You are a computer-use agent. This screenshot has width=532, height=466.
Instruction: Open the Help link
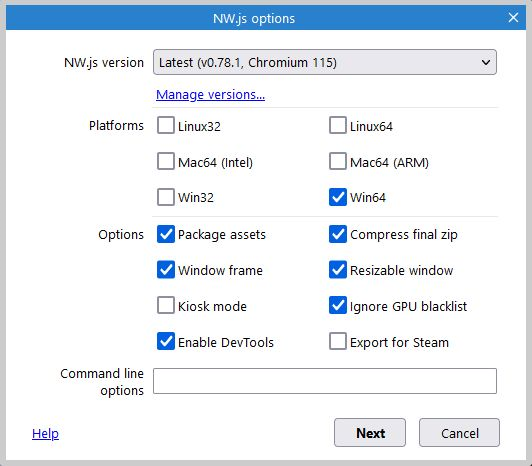click(45, 433)
